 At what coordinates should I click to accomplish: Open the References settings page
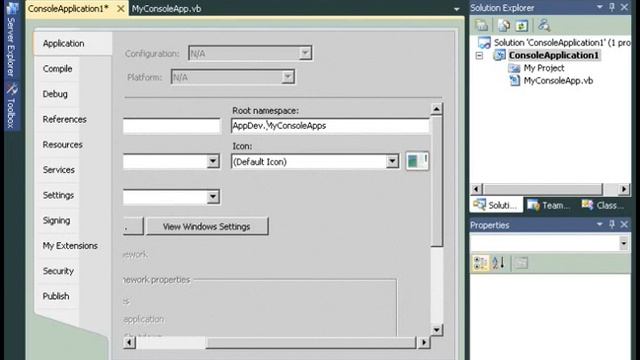point(64,119)
